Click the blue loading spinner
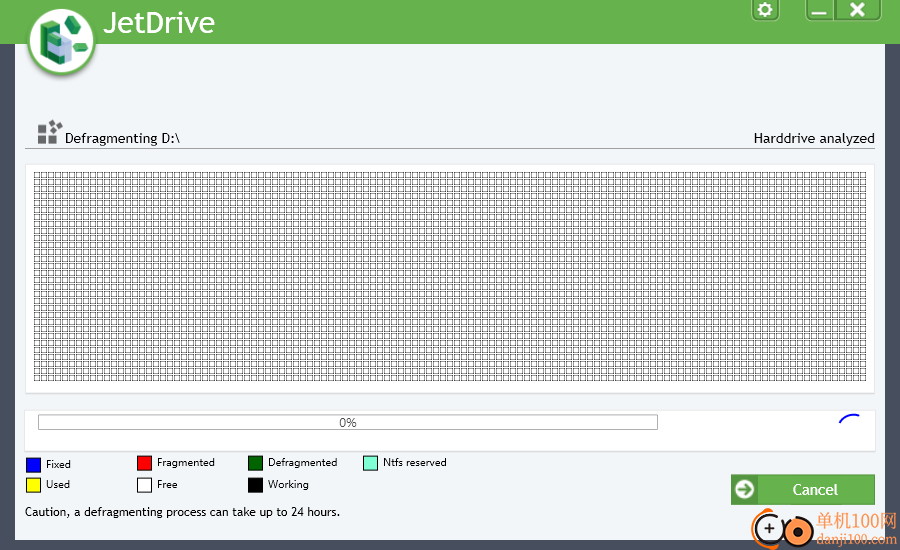 tap(849, 419)
